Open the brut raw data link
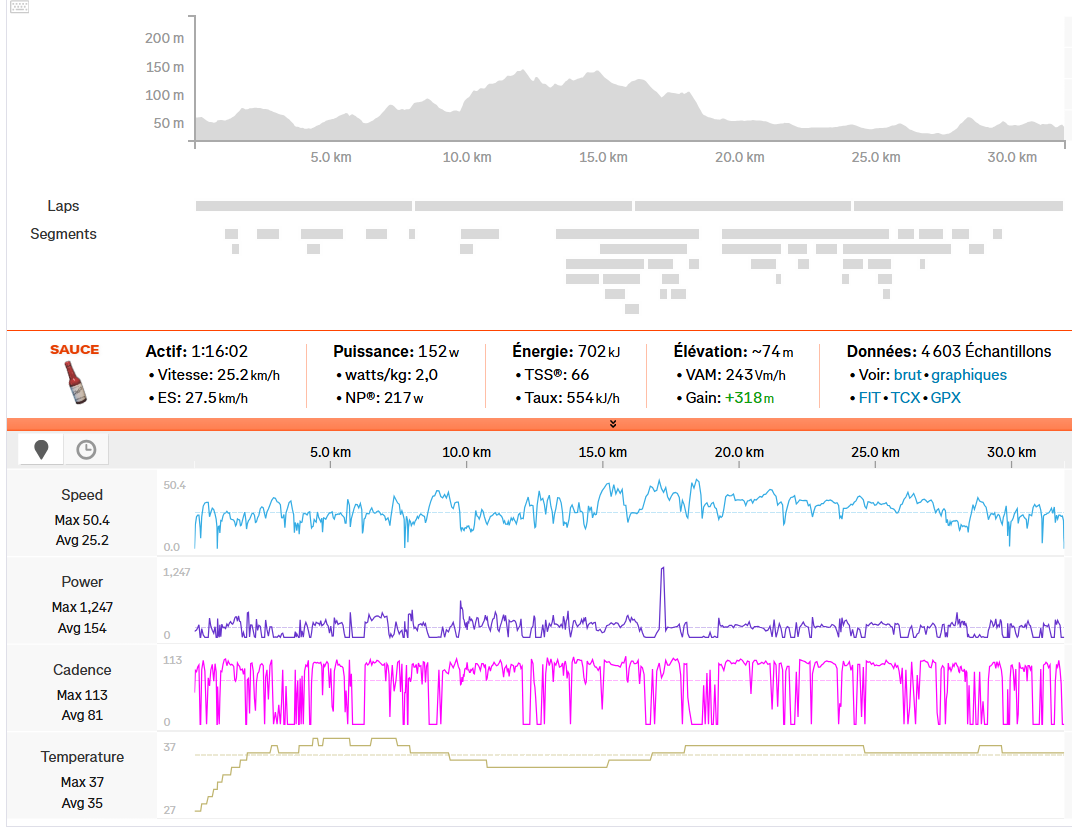The image size is (1072, 835). pyautogui.click(x=907, y=375)
